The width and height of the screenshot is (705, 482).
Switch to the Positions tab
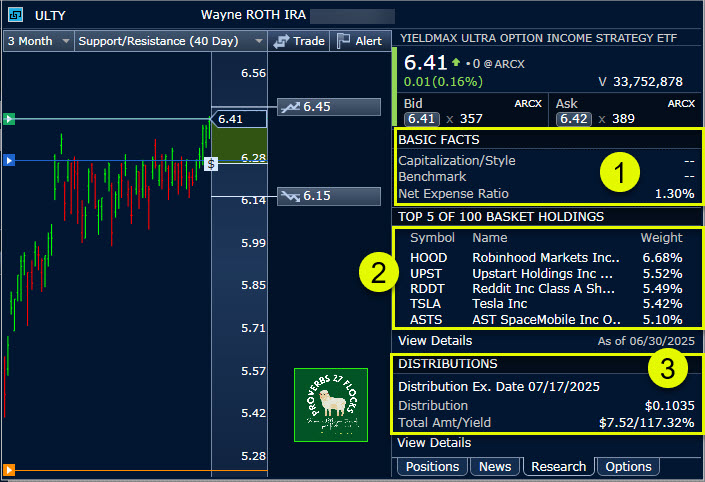[x=433, y=466]
